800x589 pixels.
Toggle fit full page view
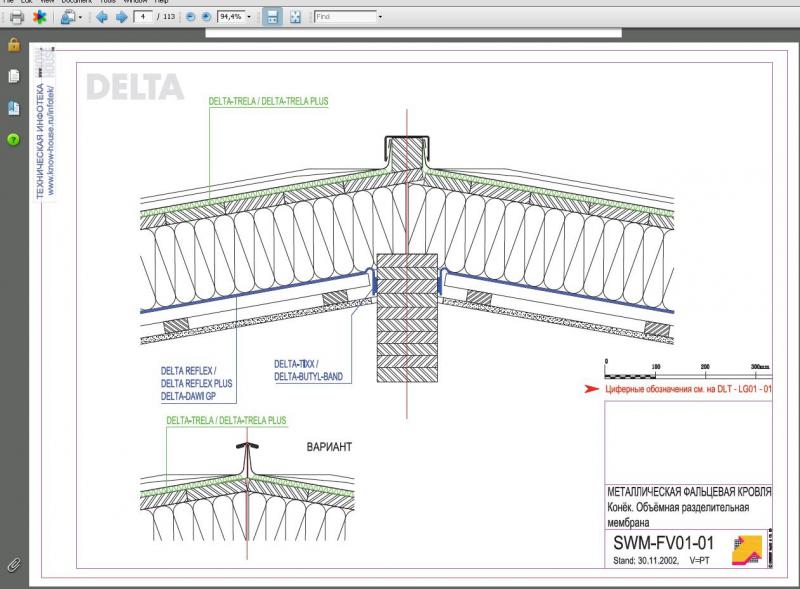click(295, 17)
